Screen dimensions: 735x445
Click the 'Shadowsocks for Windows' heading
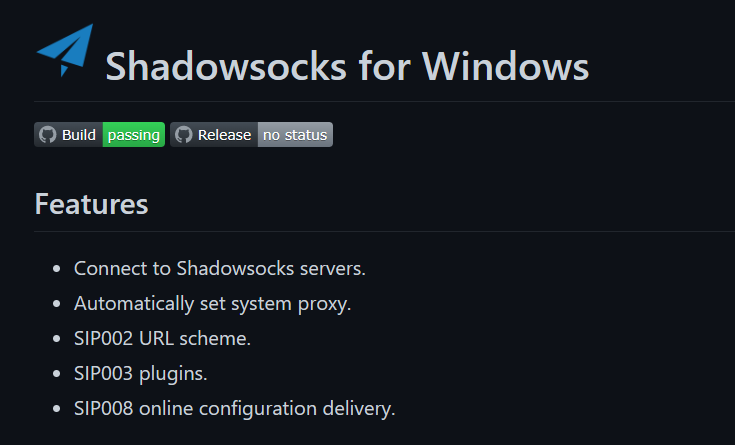[x=347, y=67]
